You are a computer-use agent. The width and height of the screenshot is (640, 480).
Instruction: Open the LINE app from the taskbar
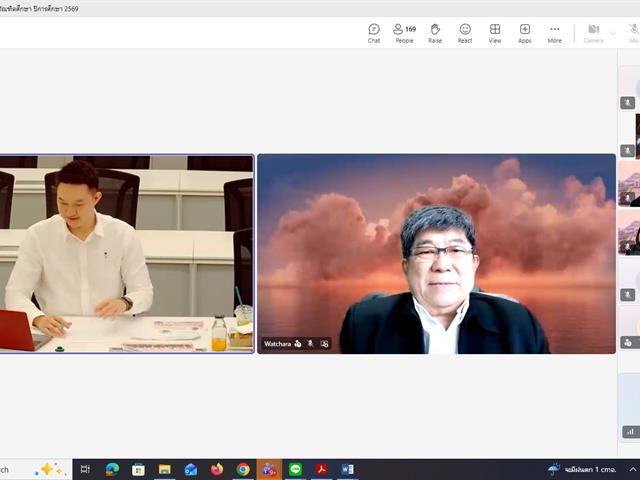(x=295, y=469)
